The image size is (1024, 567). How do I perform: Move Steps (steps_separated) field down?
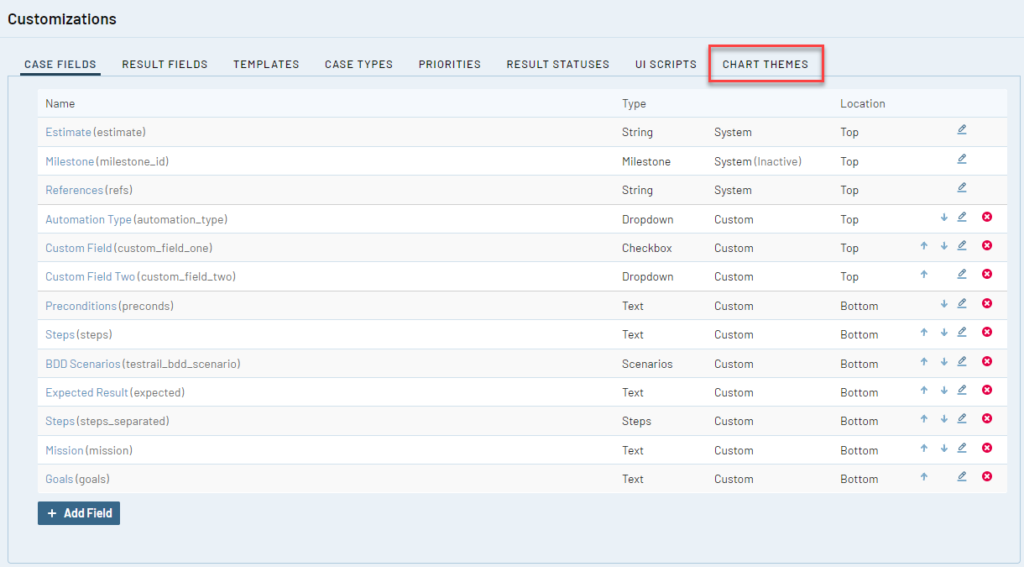click(943, 419)
